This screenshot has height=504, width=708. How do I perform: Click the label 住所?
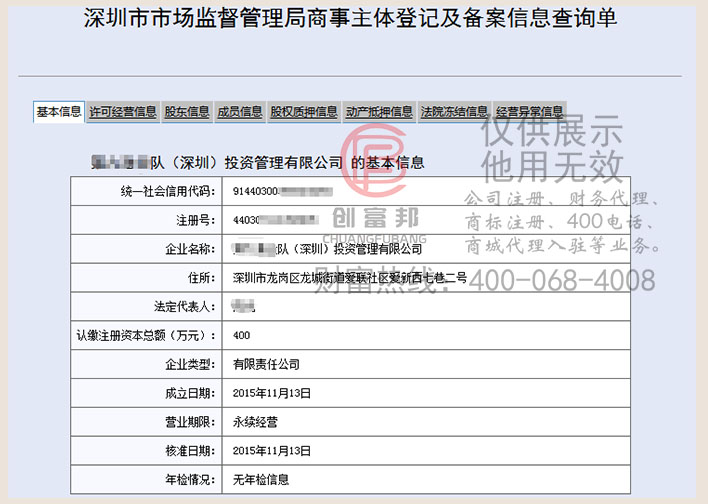click(201, 278)
